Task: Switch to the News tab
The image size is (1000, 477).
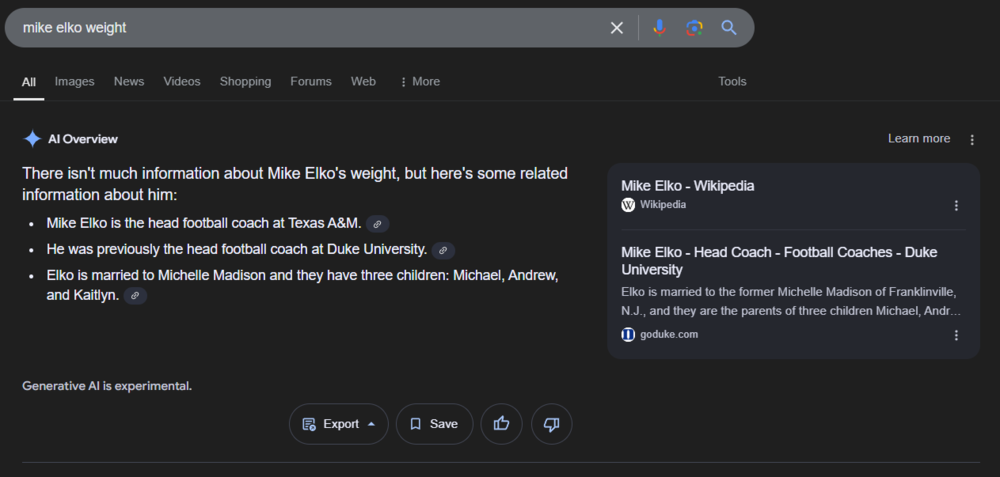Action: (x=129, y=82)
